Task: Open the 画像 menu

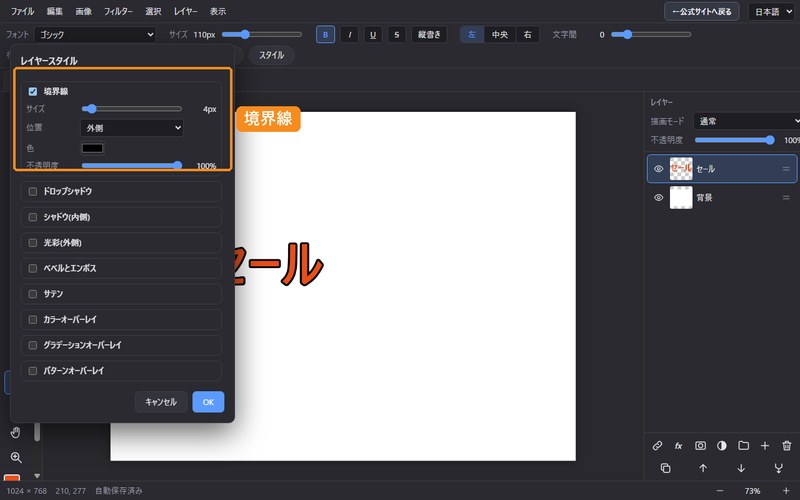Action: click(x=83, y=11)
